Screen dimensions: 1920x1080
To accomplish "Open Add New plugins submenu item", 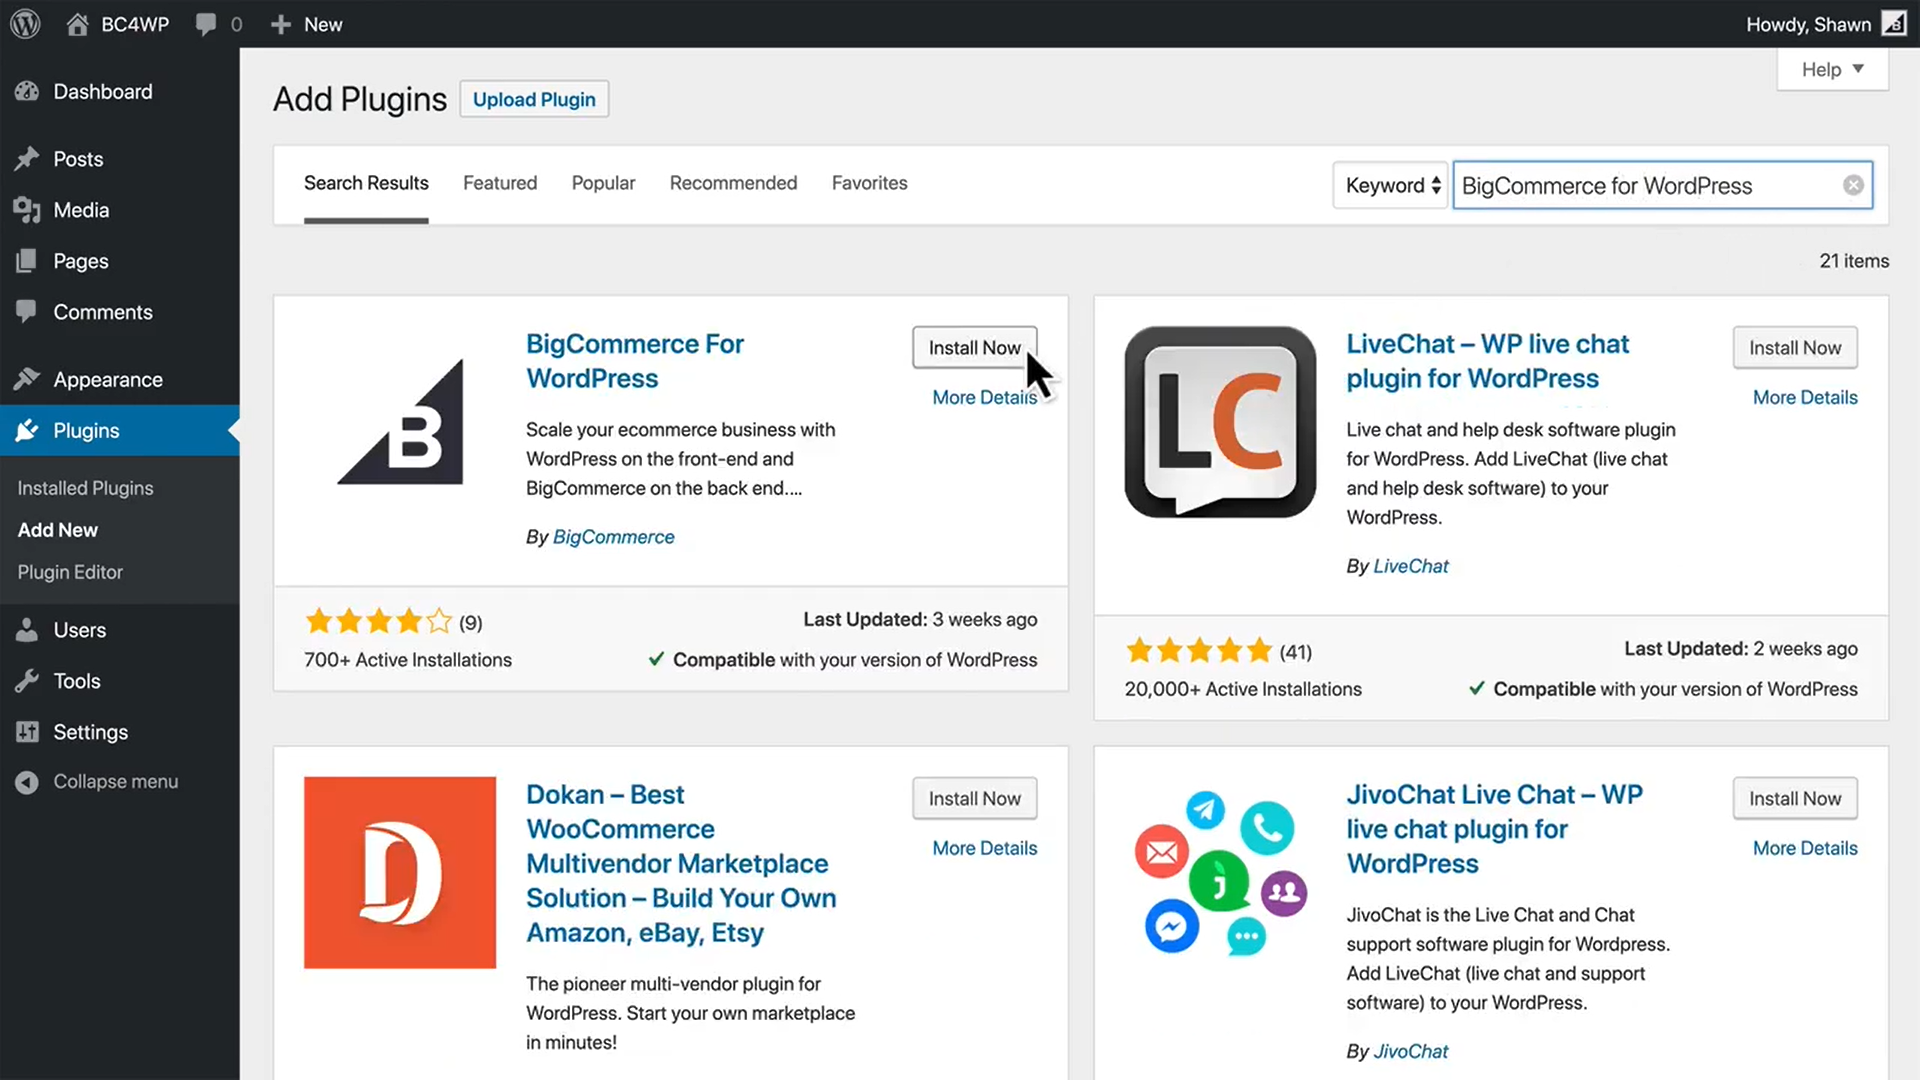I will click(57, 530).
